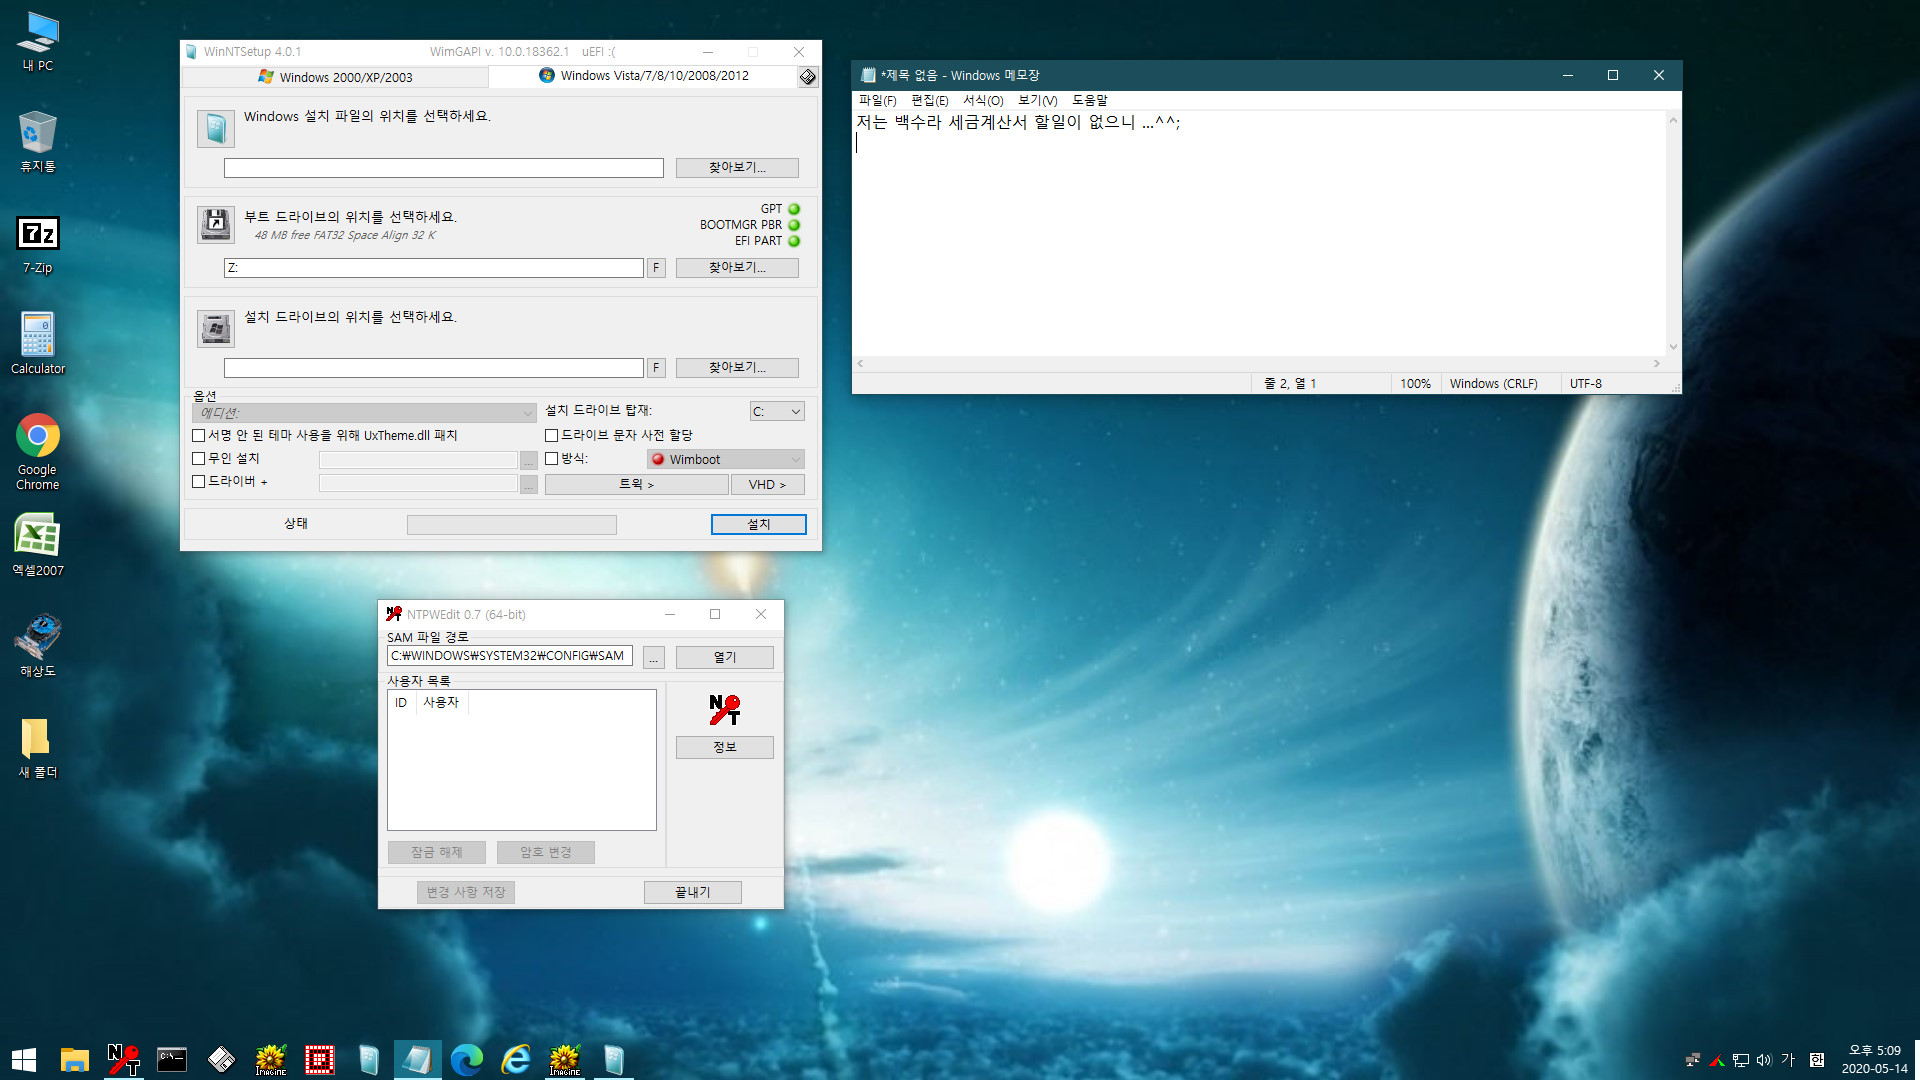The height and width of the screenshot is (1080, 1920).
Task: Open Internet Explorer from the taskbar
Action: click(516, 1059)
